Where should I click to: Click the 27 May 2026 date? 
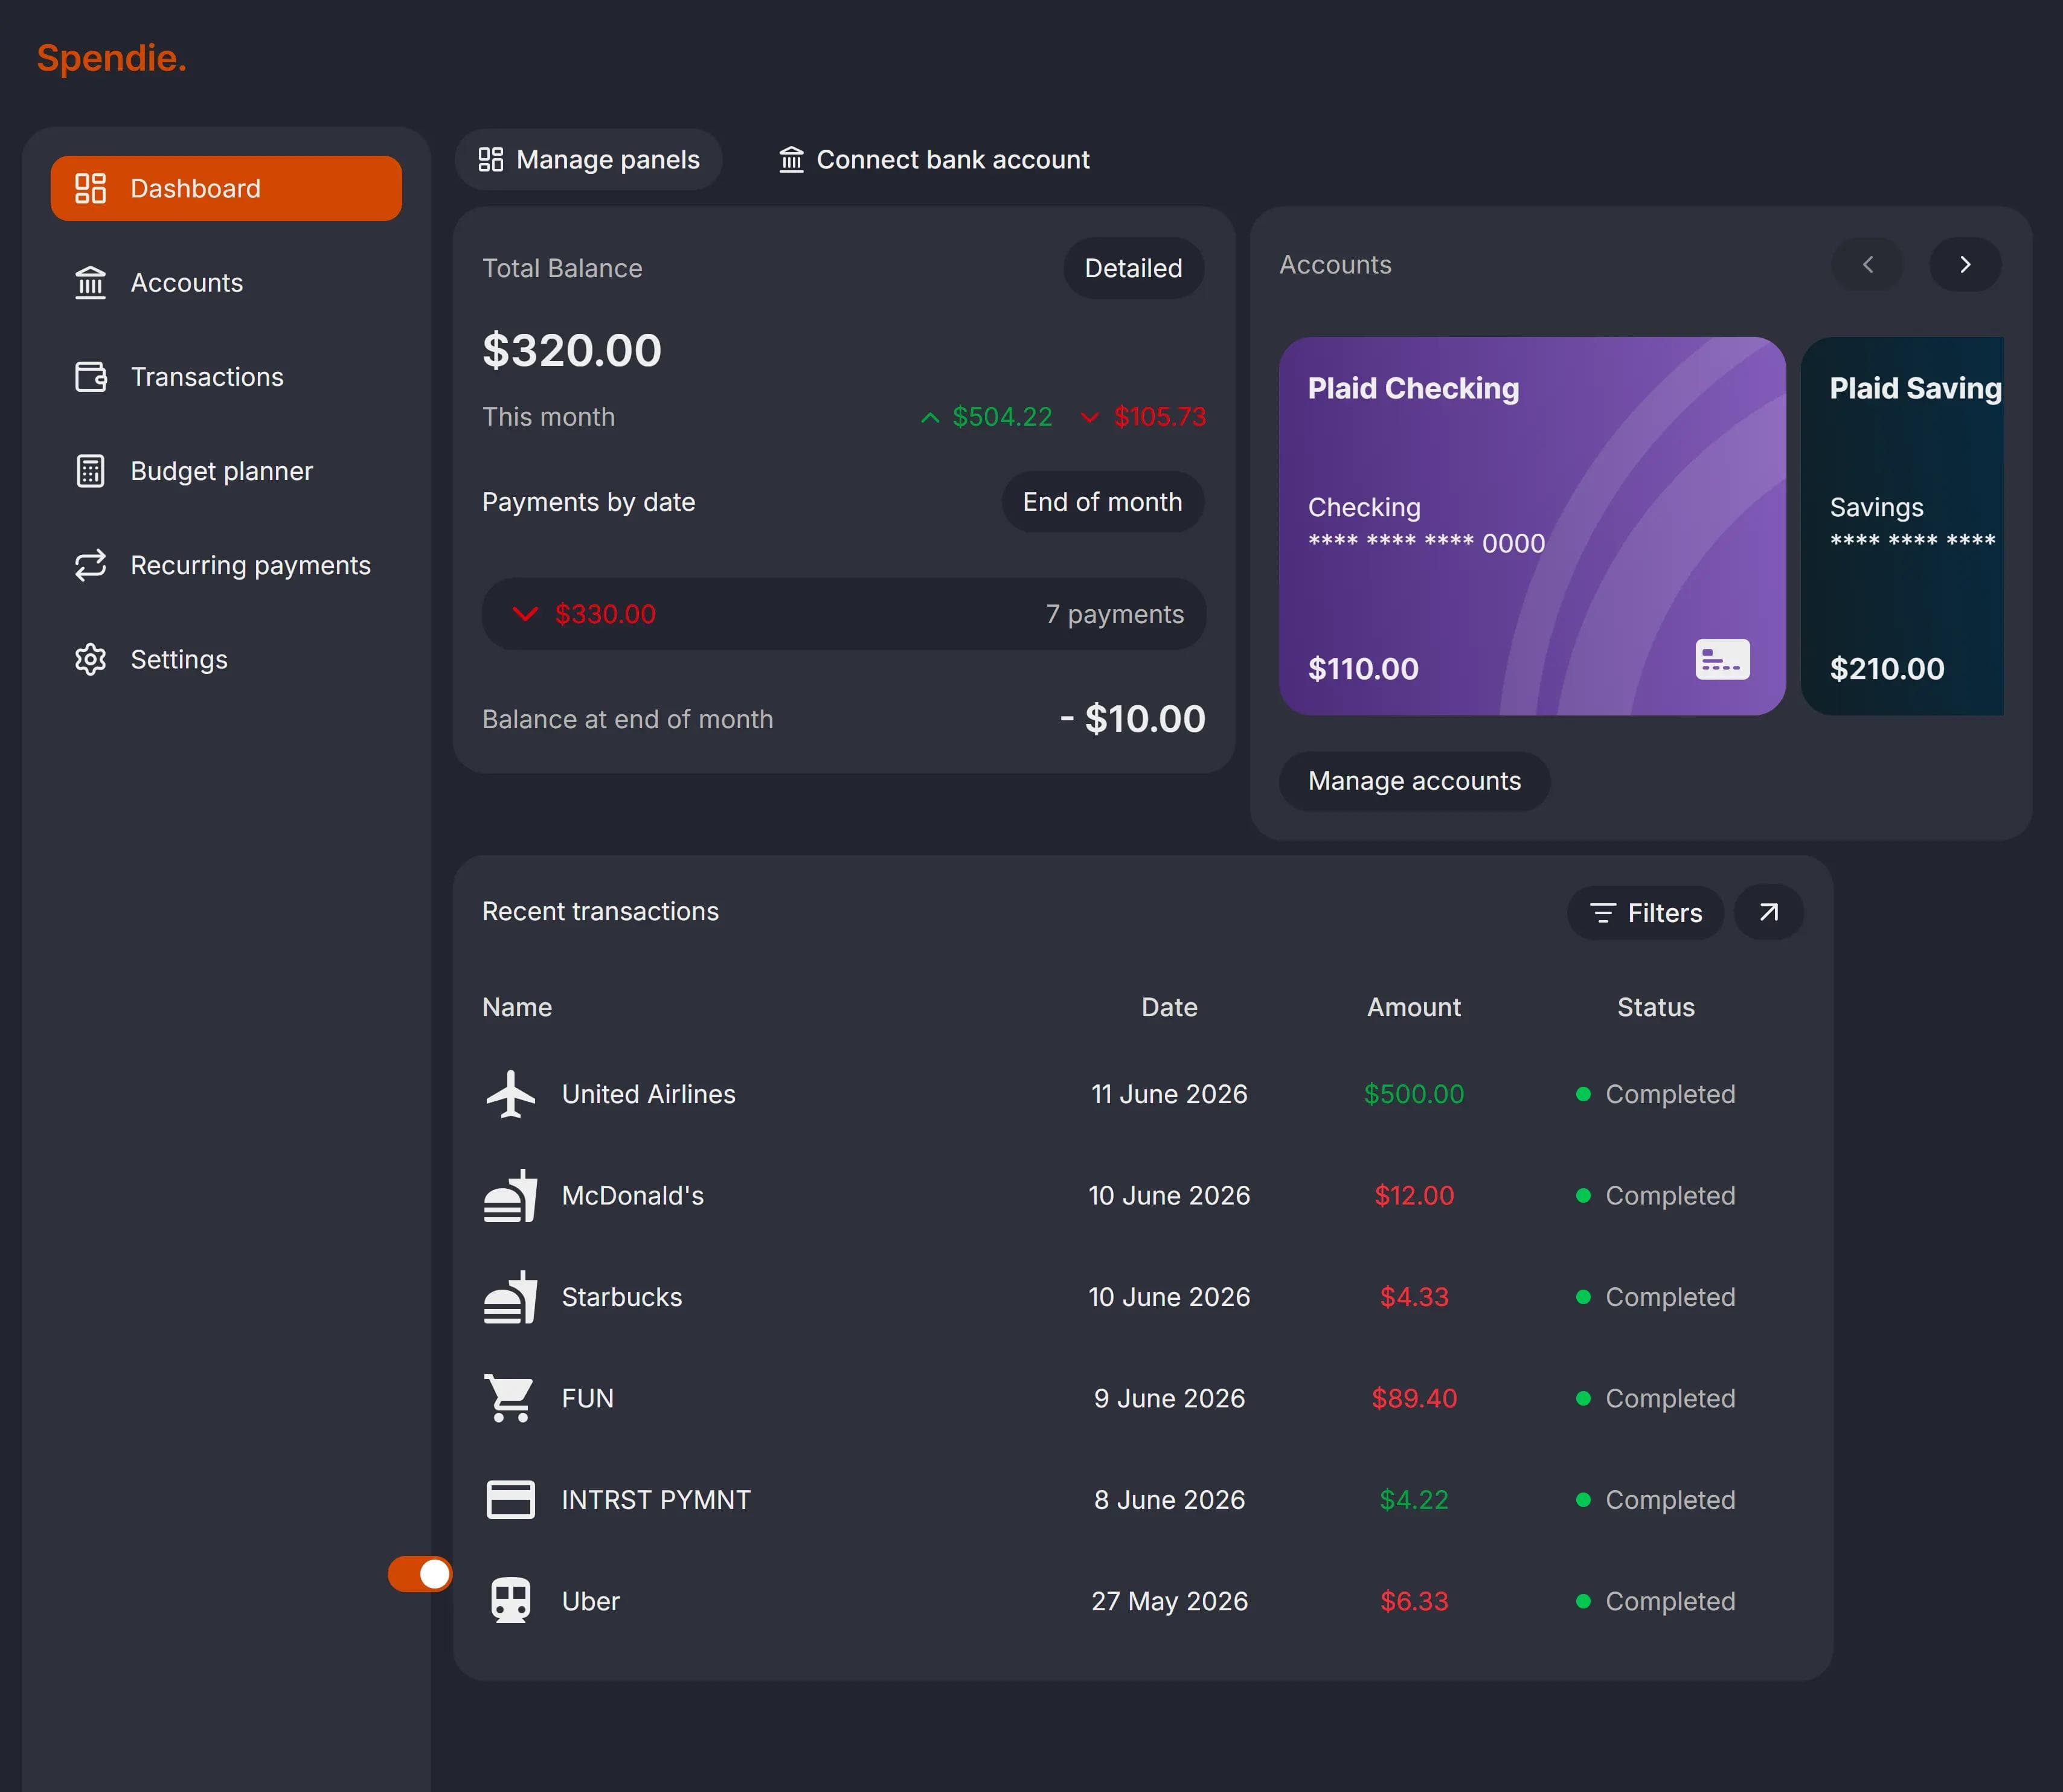pyautogui.click(x=1169, y=1601)
